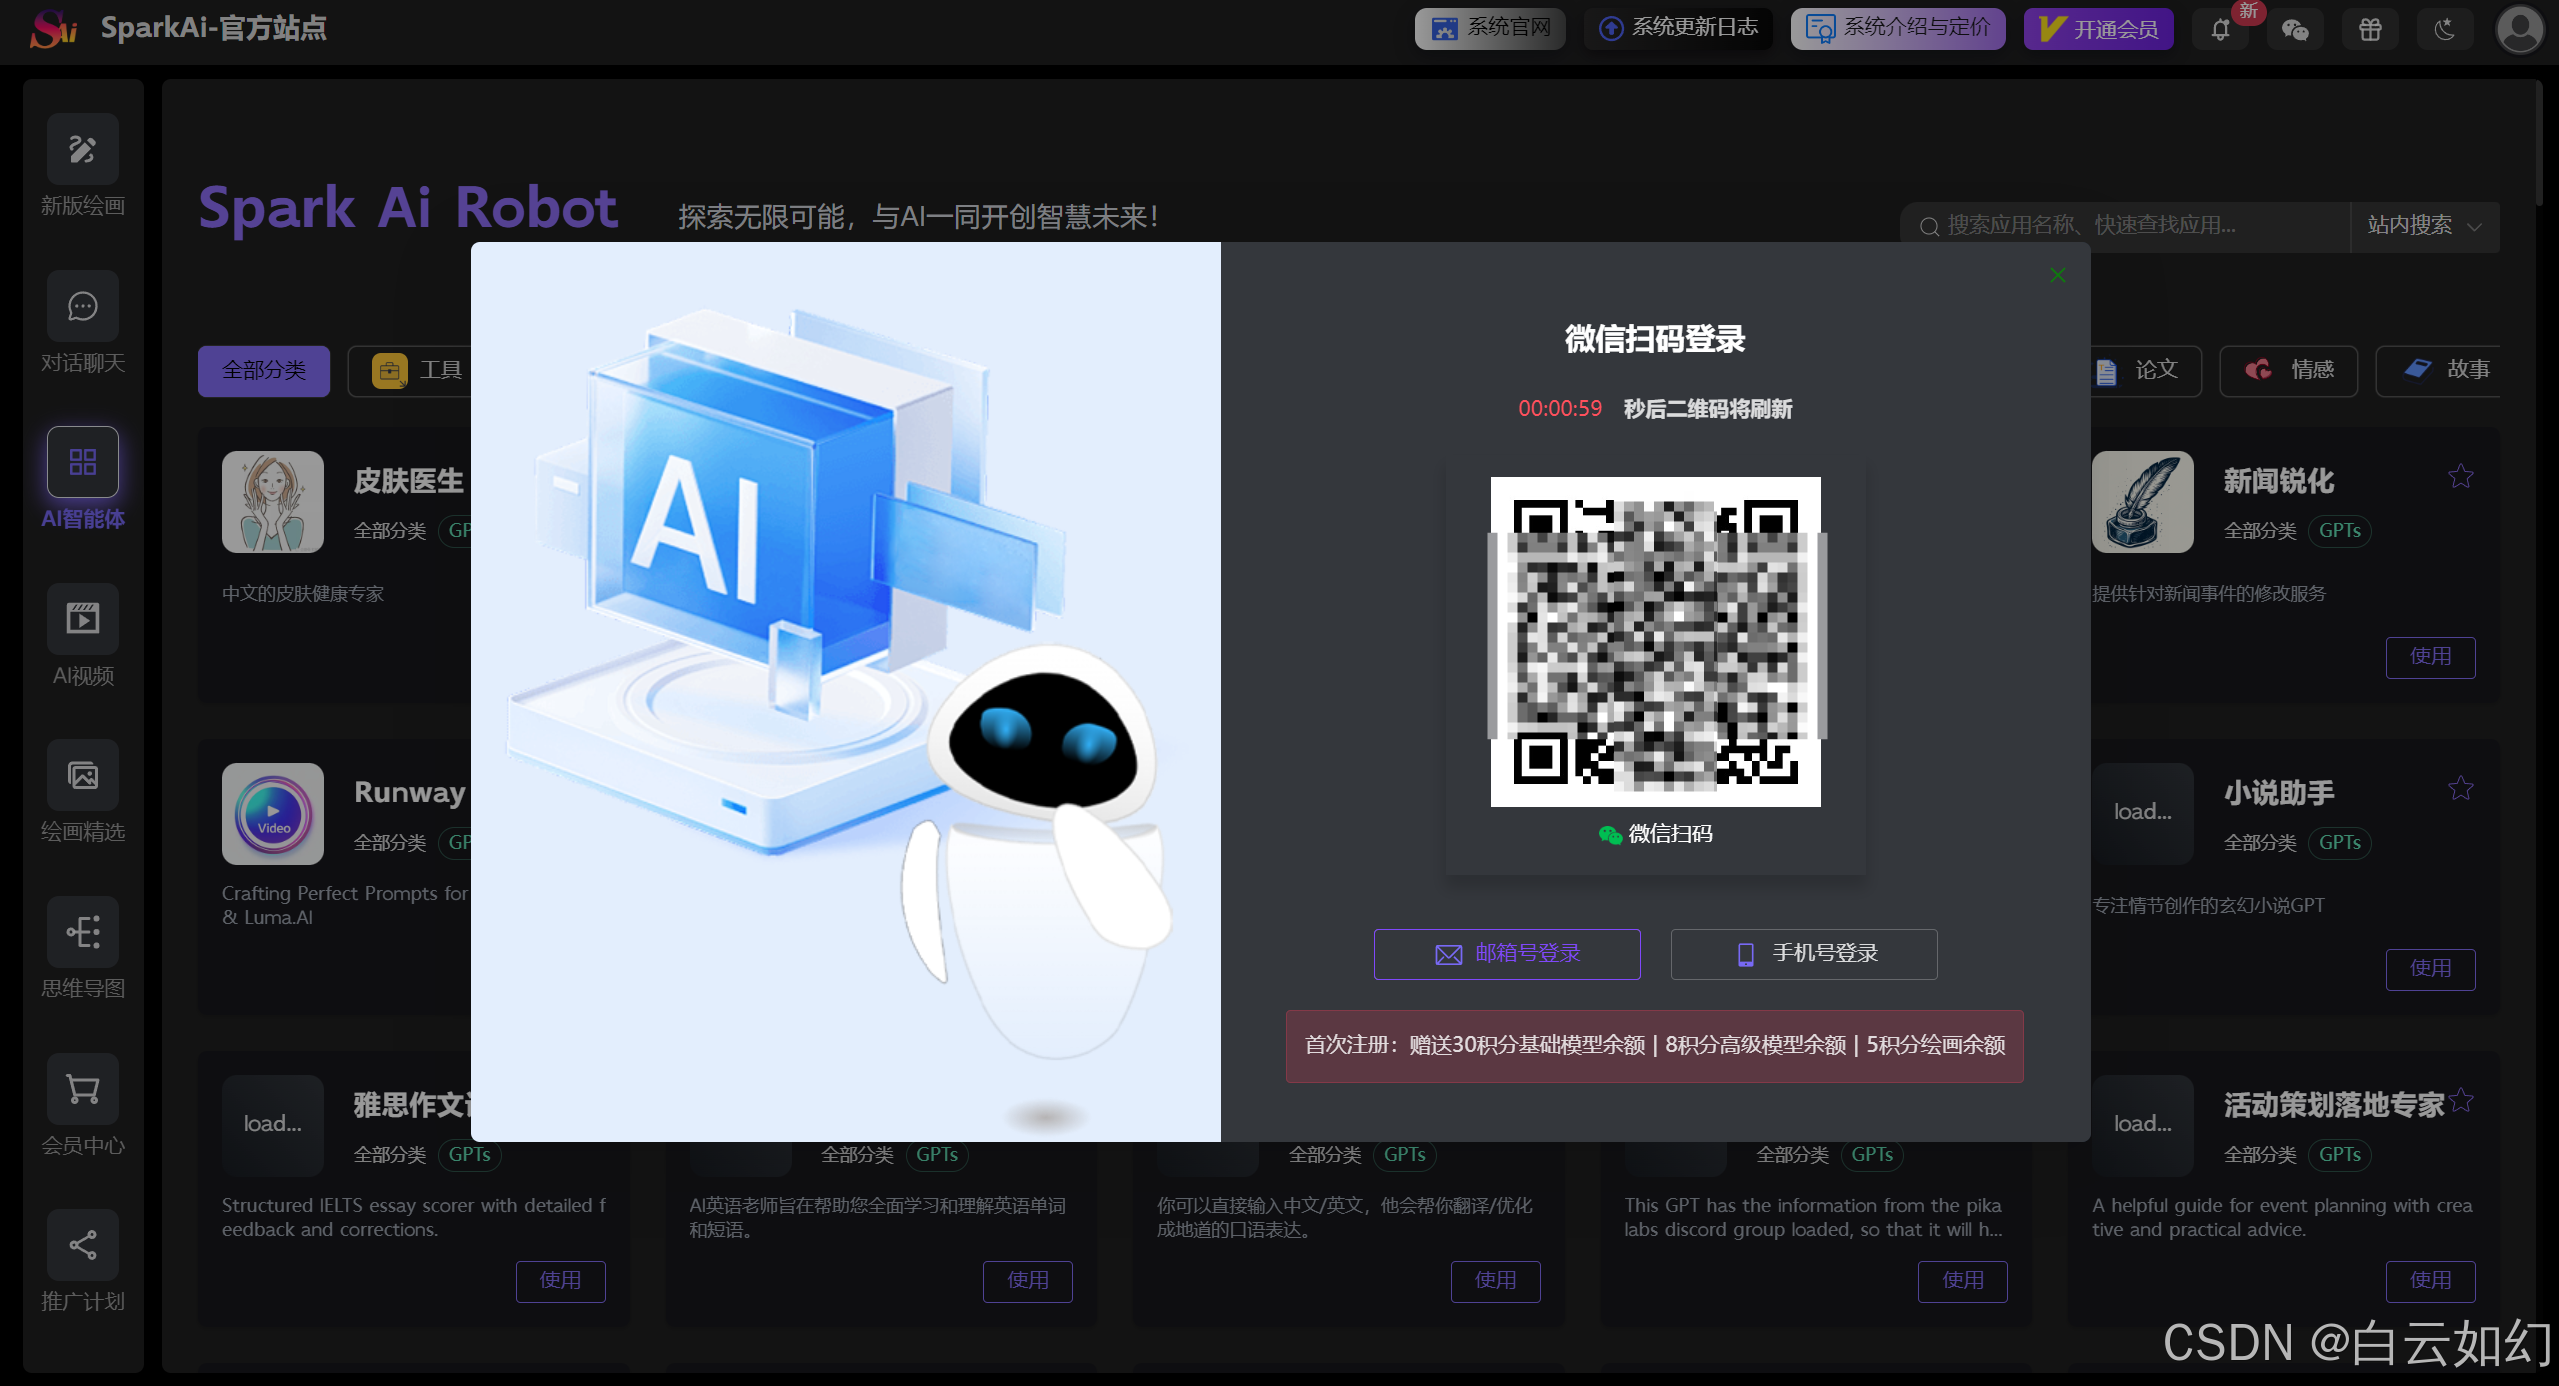Click the 新闻锐化 feather ink thumbnail
2559x1386 pixels.
[x=2143, y=502]
